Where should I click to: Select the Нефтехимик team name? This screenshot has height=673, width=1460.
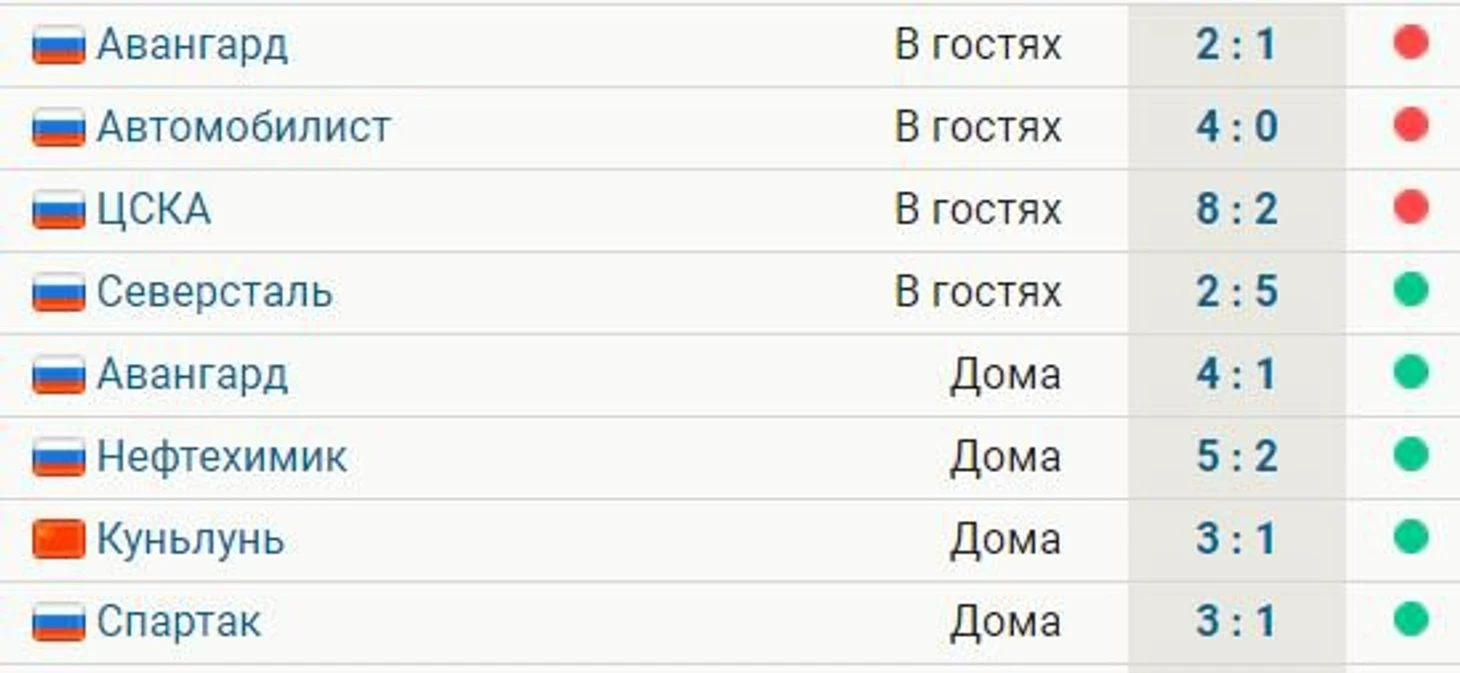tap(221, 457)
